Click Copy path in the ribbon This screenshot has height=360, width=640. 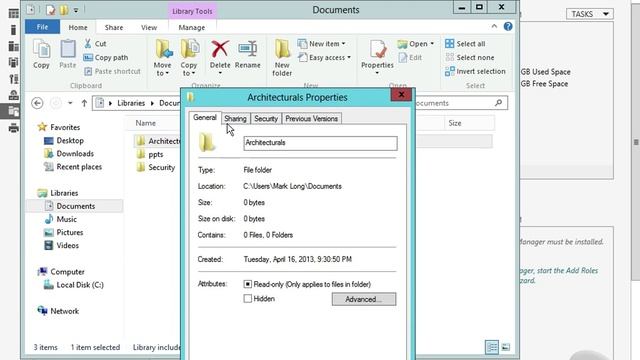tap(106, 58)
